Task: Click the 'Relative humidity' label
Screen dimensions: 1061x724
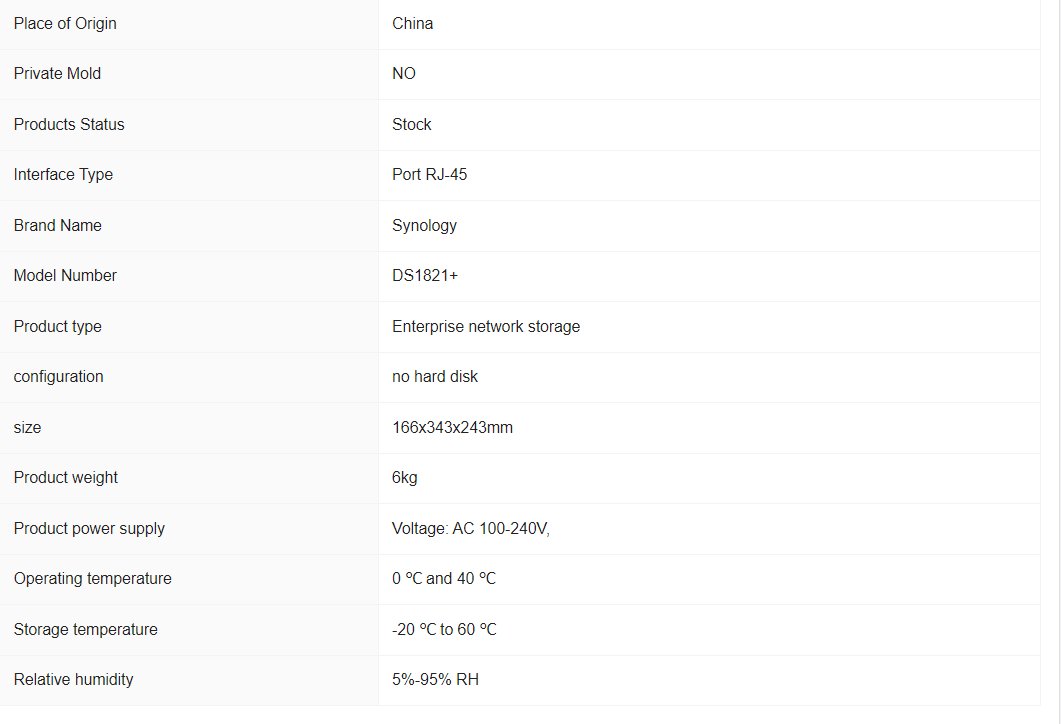Action: (x=73, y=679)
